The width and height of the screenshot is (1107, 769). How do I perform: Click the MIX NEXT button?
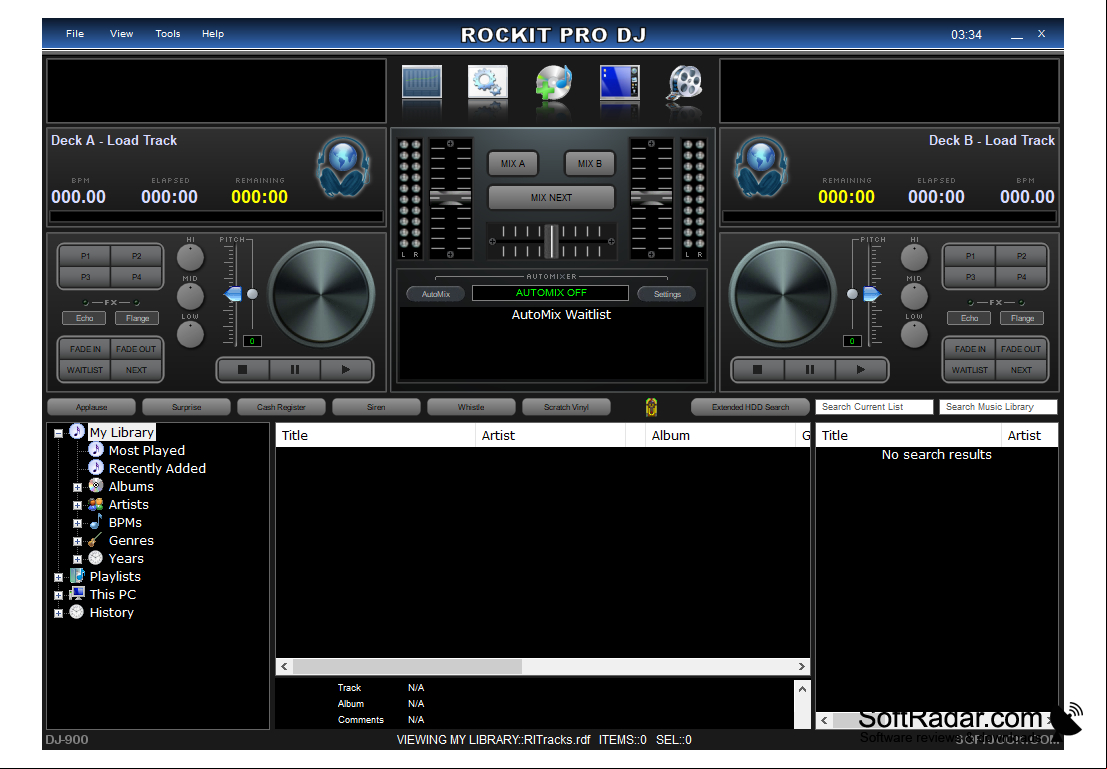tap(551, 198)
